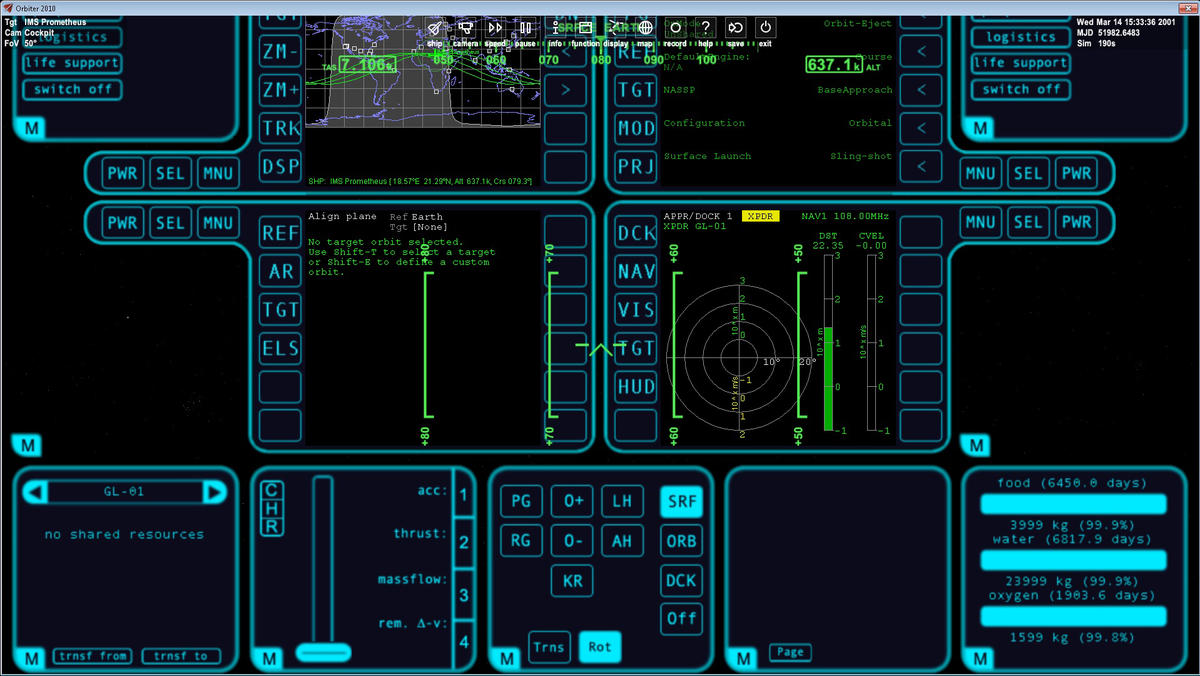
Task: Zoom out map with ZM- button
Action: tap(280, 52)
